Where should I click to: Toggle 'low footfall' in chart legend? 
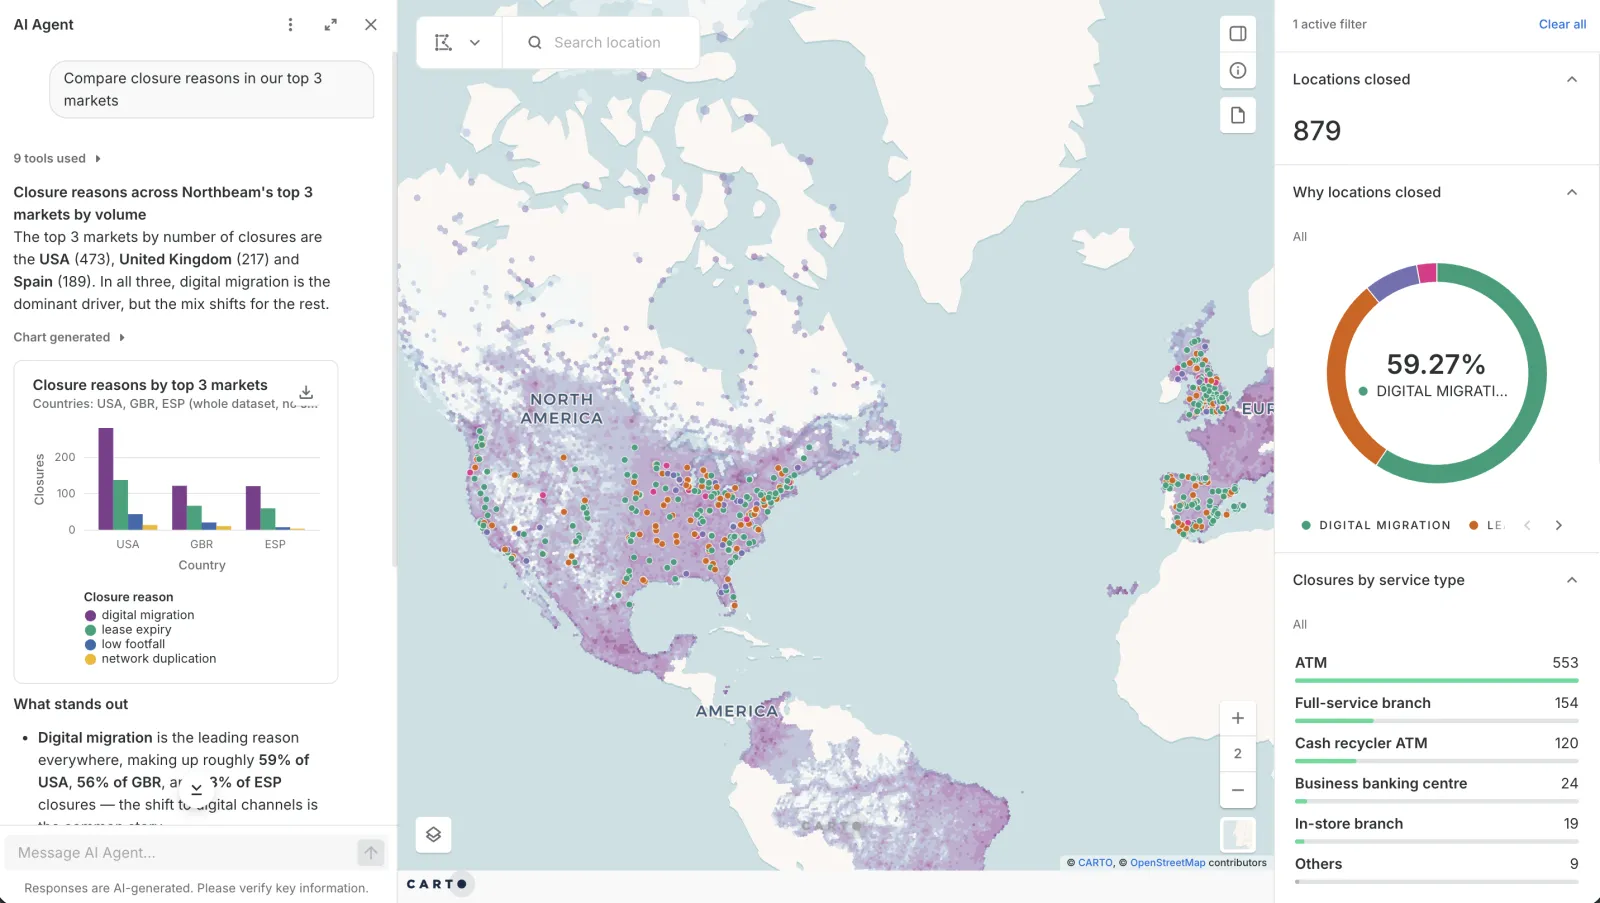pyautogui.click(x=125, y=645)
